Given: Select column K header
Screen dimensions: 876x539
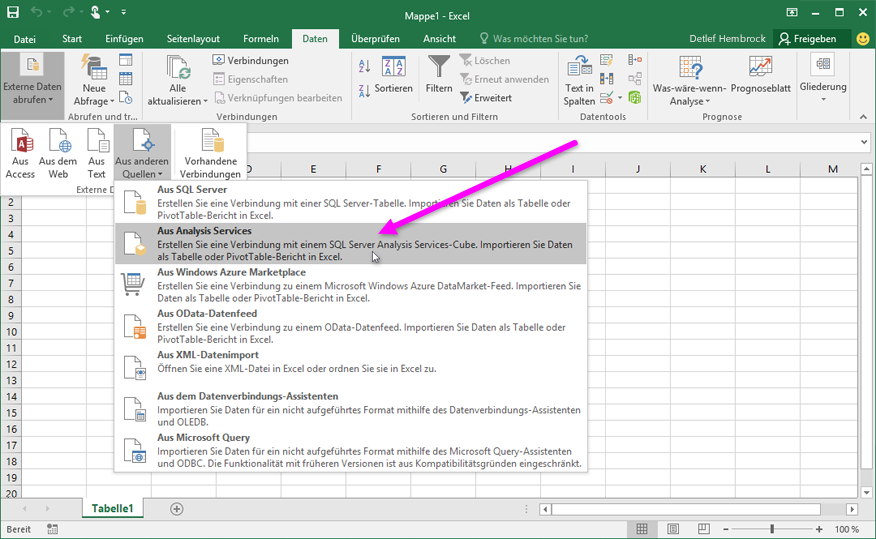Looking at the screenshot, I should click(703, 169).
